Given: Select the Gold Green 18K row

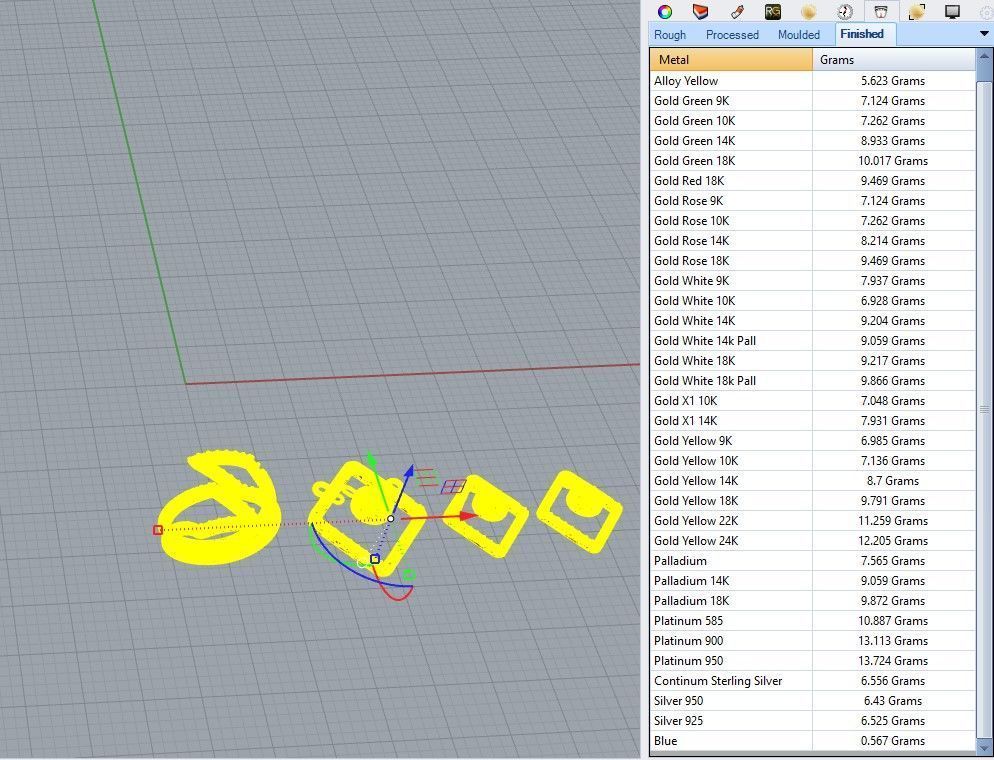Looking at the screenshot, I should point(812,160).
